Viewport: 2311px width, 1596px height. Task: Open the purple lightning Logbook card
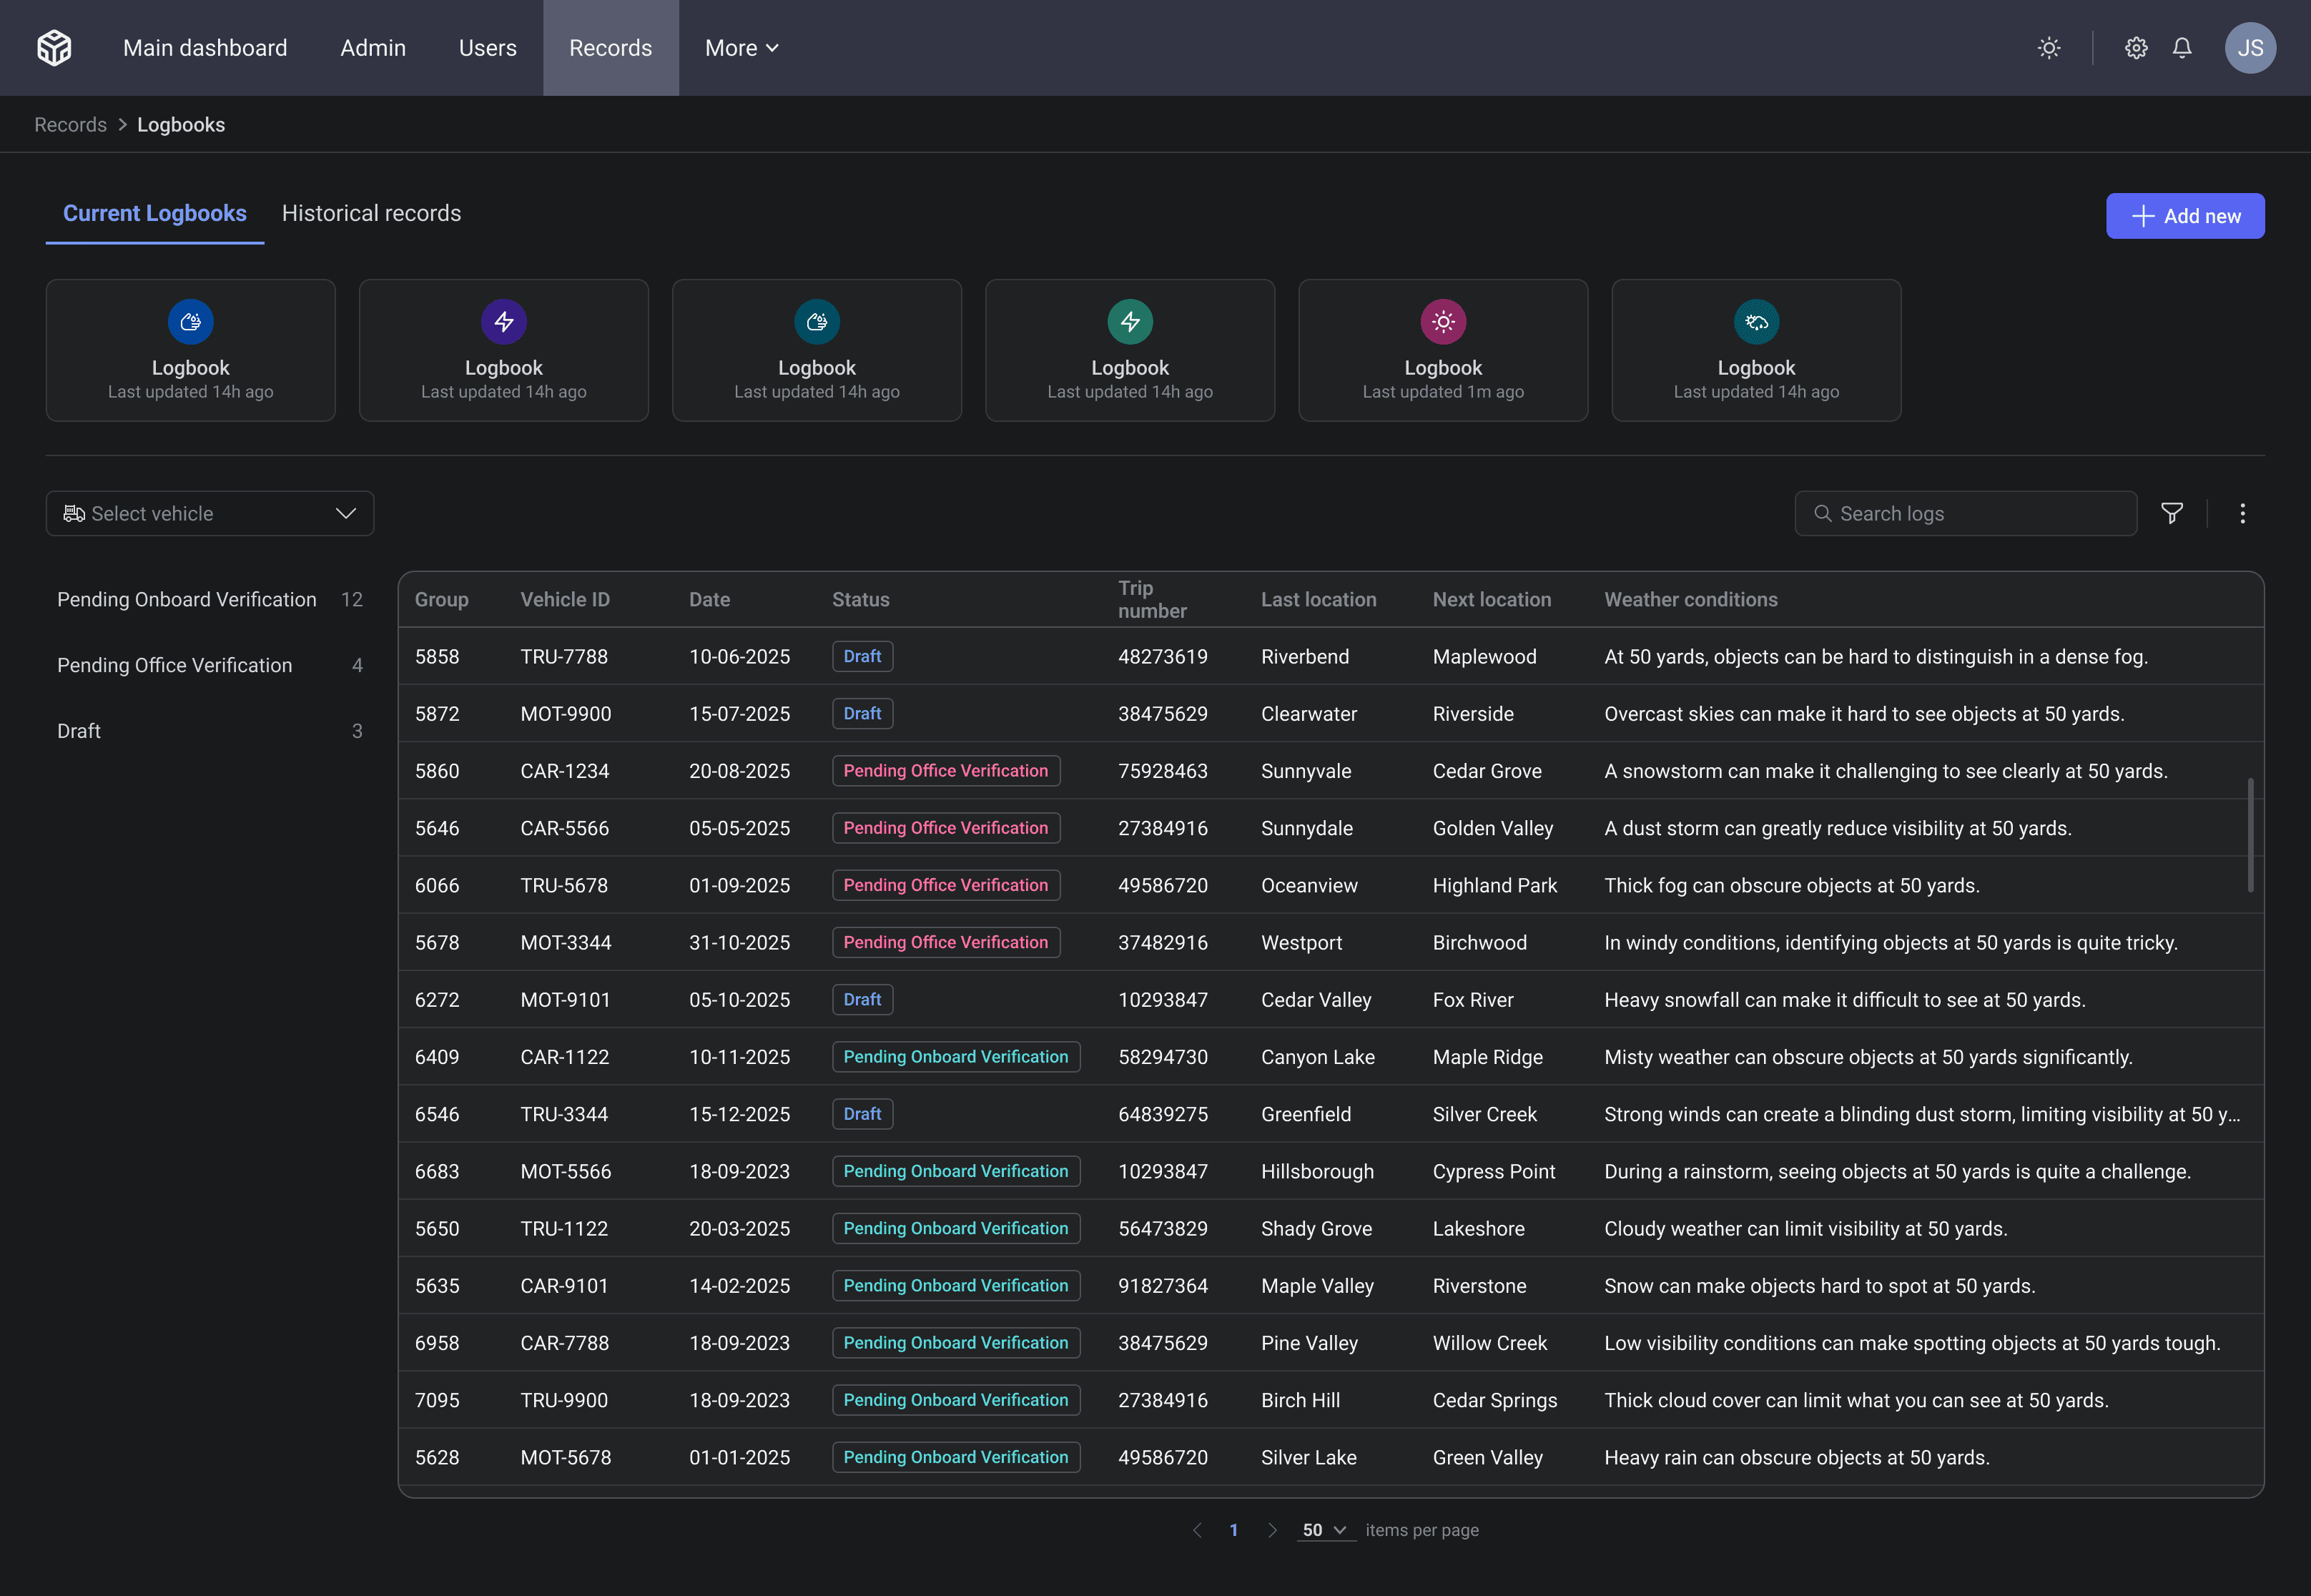click(503, 350)
